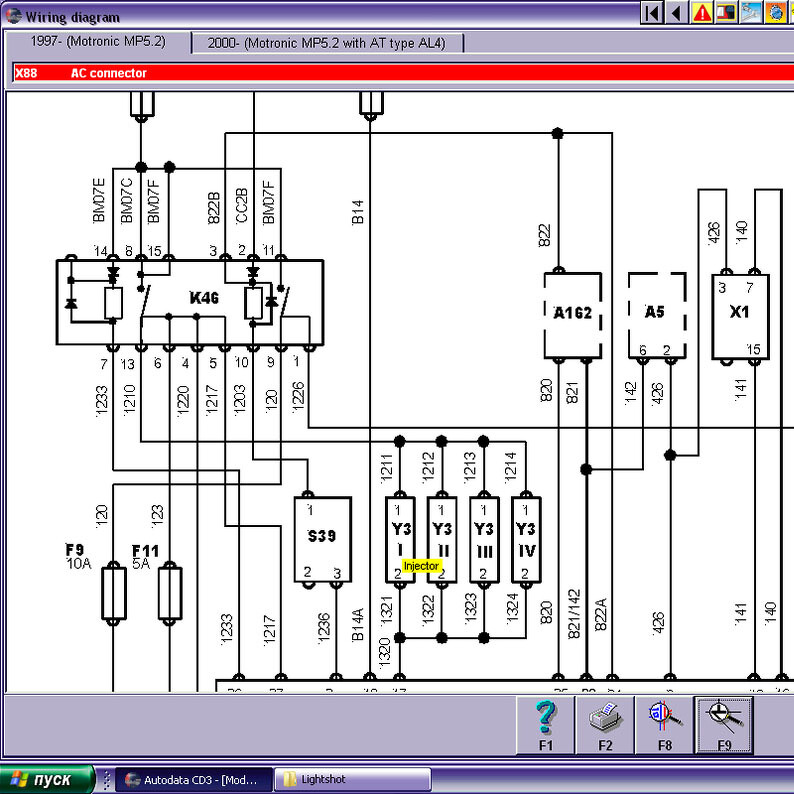Select injector Y3 II
Viewport: 794px width, 794px height.
[442, 539]
